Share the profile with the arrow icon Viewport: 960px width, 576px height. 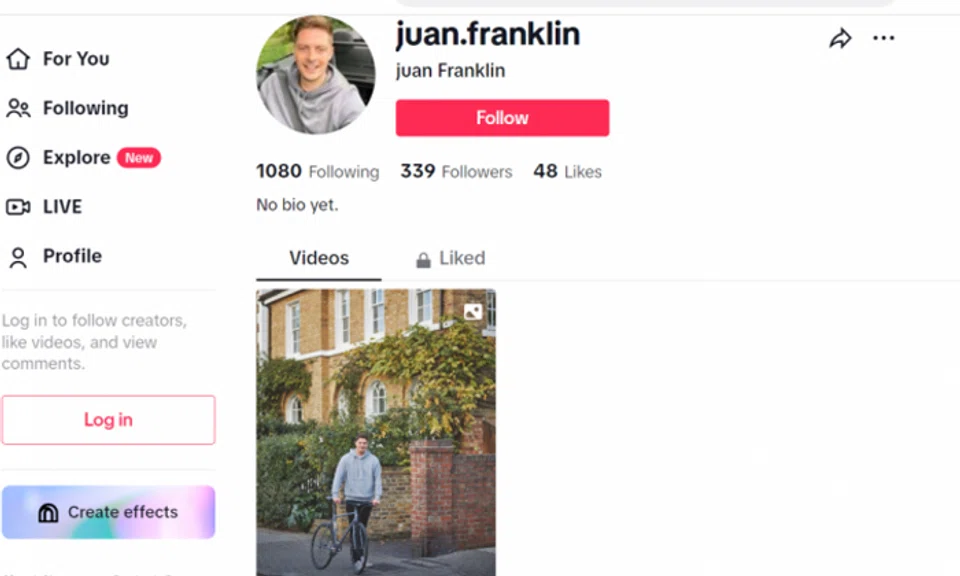(x=840, y=38)
